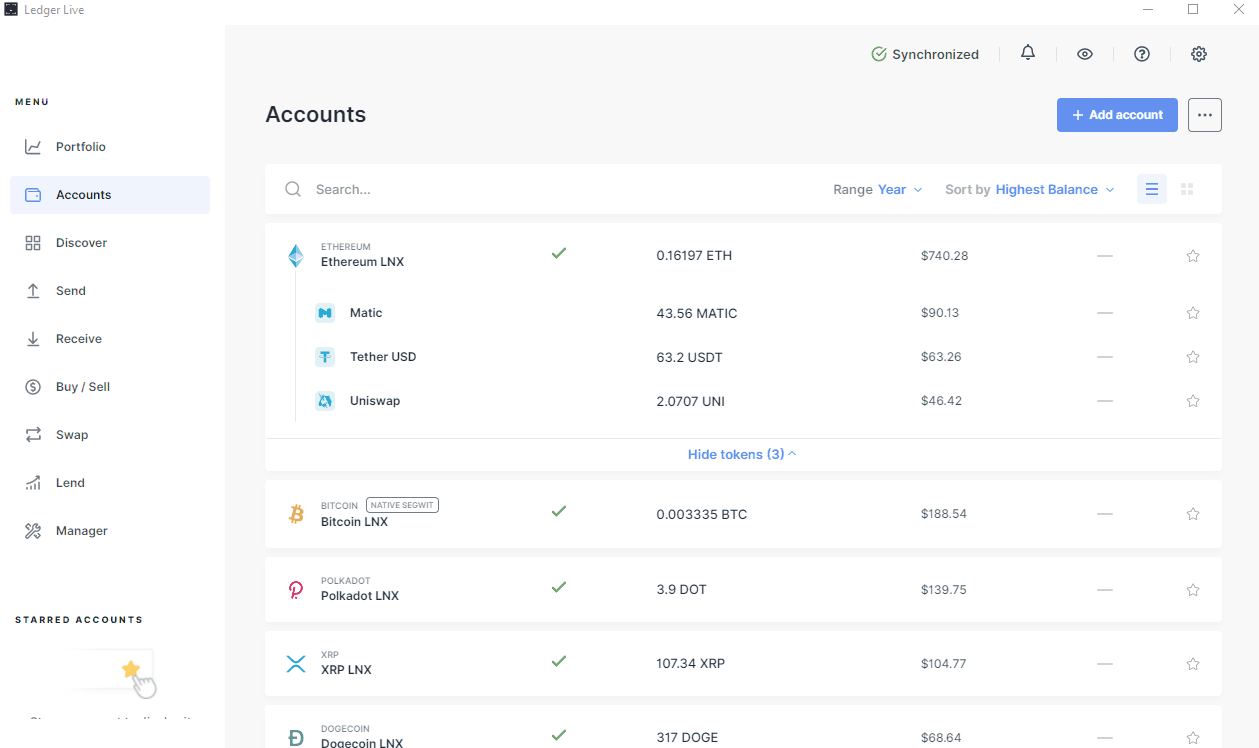
Task: Star the Dogecoin LNX account
Action: point(1193,738)
